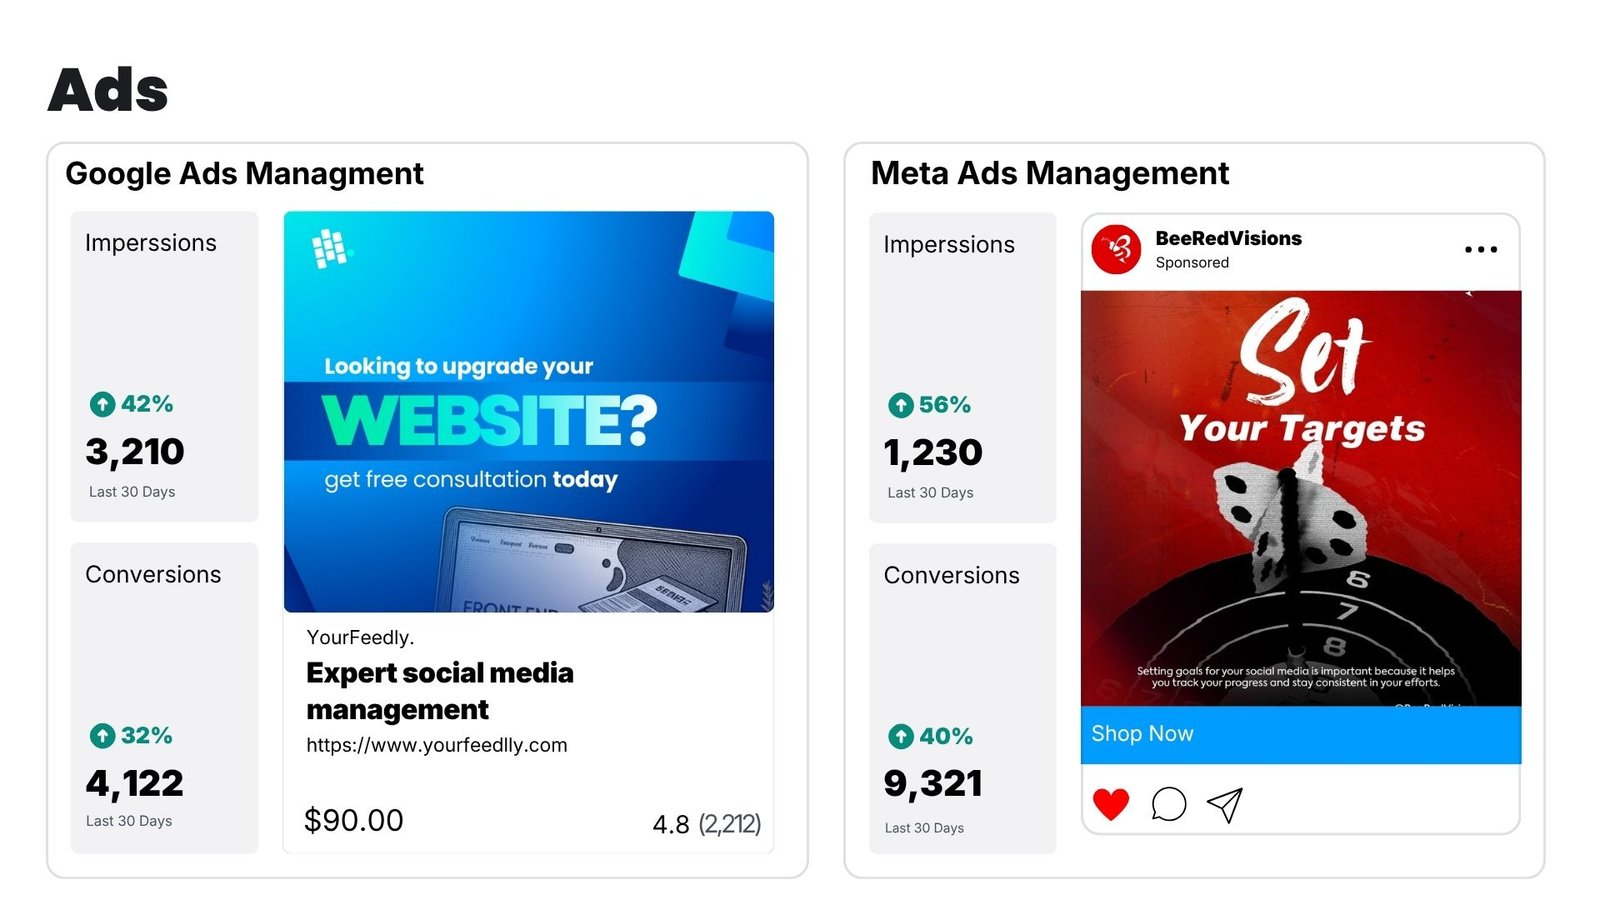Click the green up arrow beside 40%
The height and width of the screenshot is (900, 1600).
901,737
